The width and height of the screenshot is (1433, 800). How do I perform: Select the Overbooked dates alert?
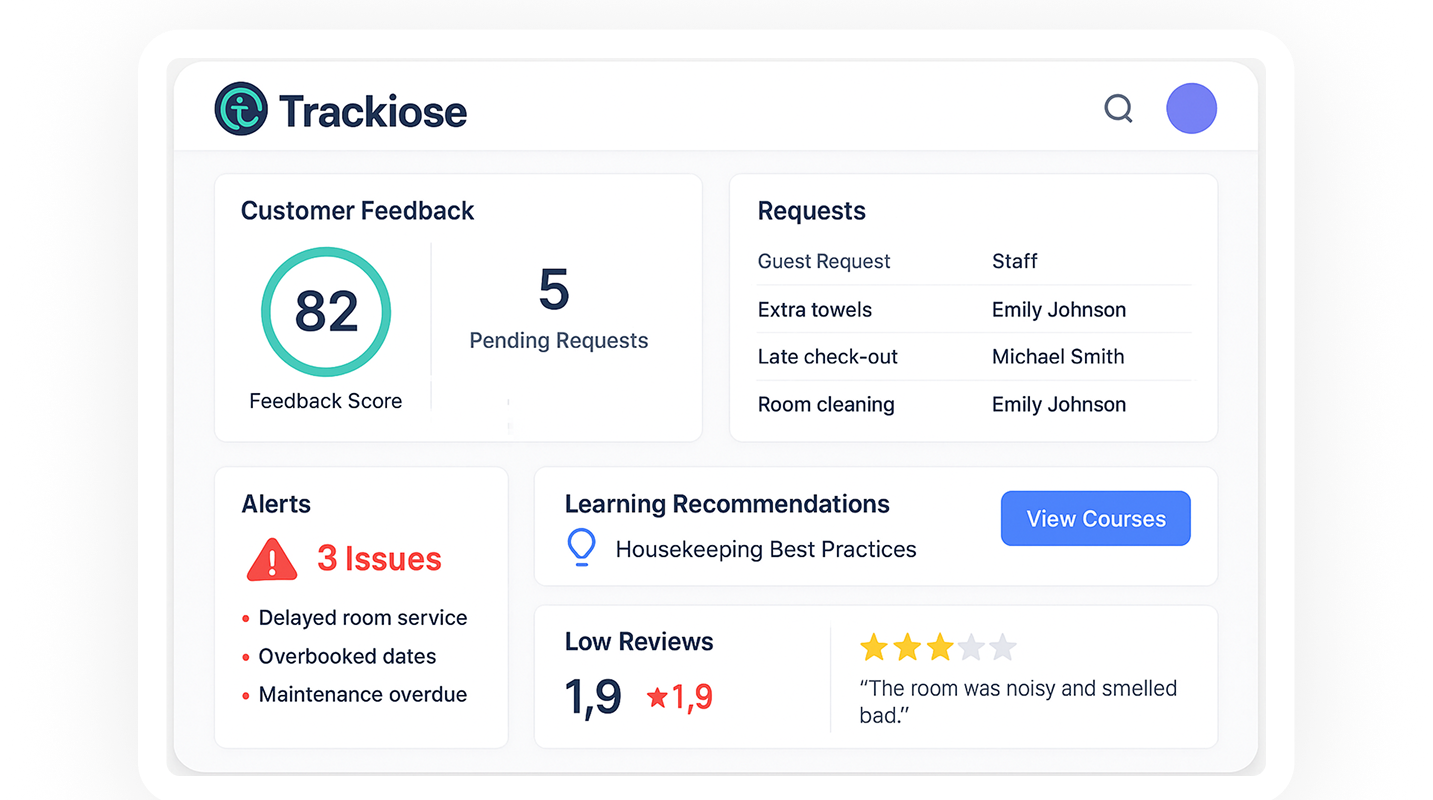(x=347, y=656)
